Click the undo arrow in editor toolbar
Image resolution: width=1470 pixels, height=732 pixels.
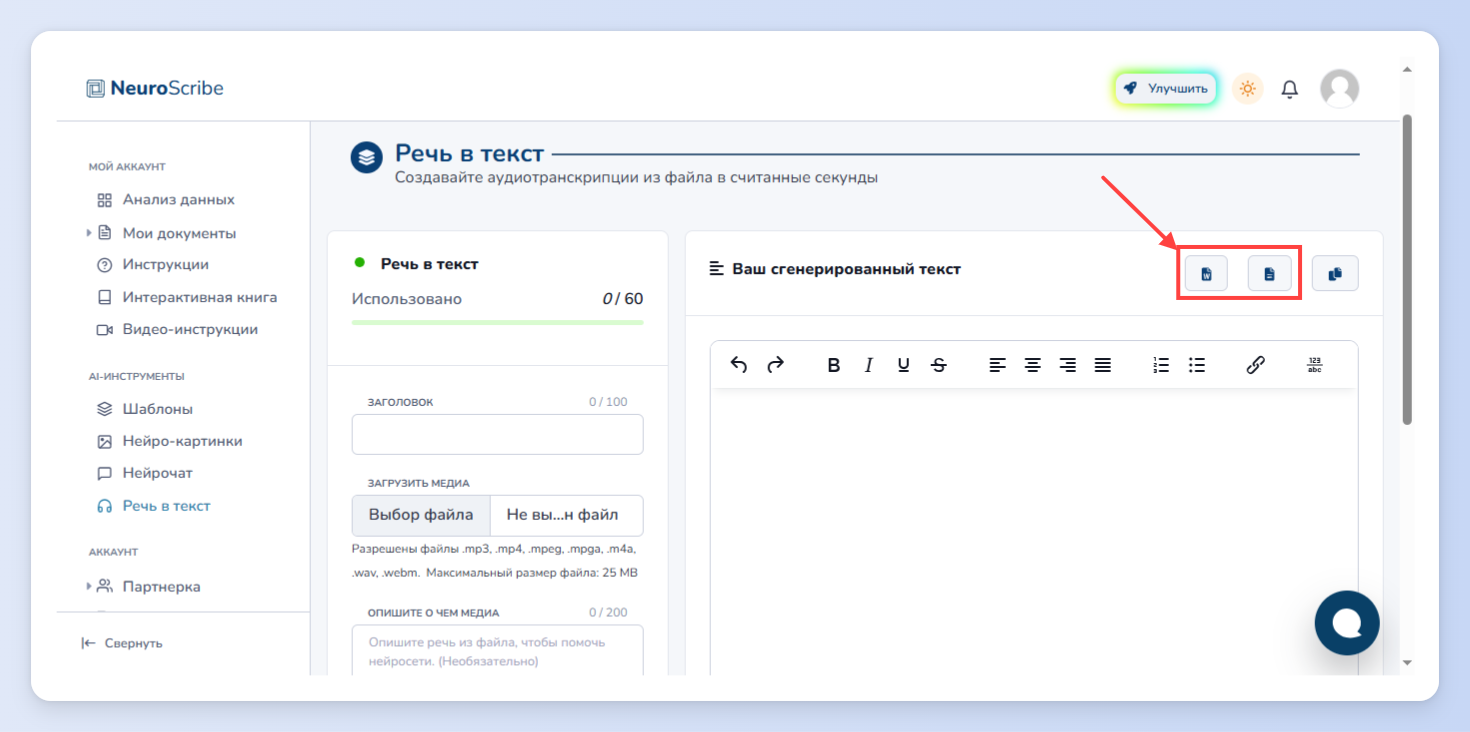pyautogui.click(x=739, y=365)
